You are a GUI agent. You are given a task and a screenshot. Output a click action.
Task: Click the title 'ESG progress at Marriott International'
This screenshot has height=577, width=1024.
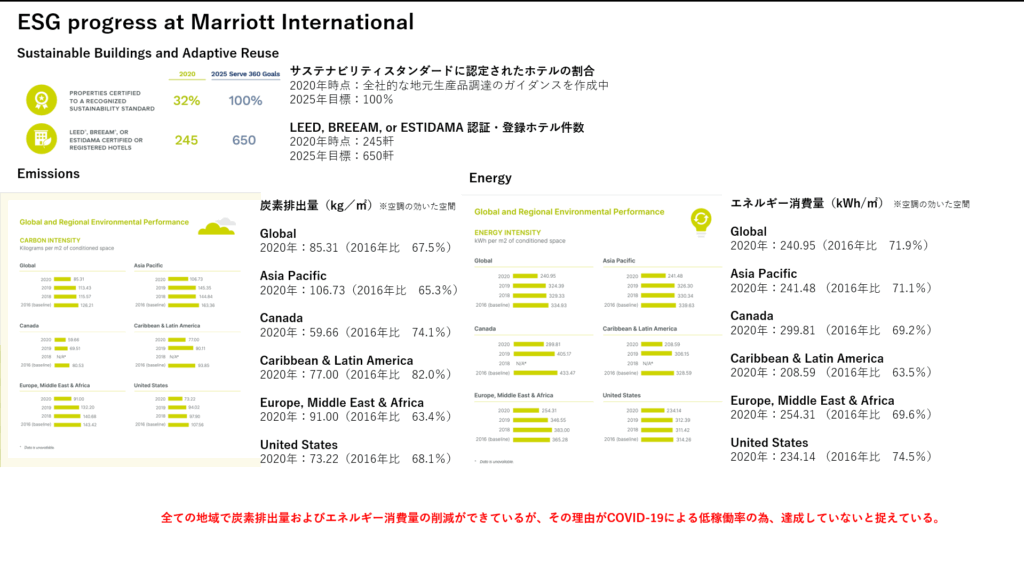tap(216, 22)
